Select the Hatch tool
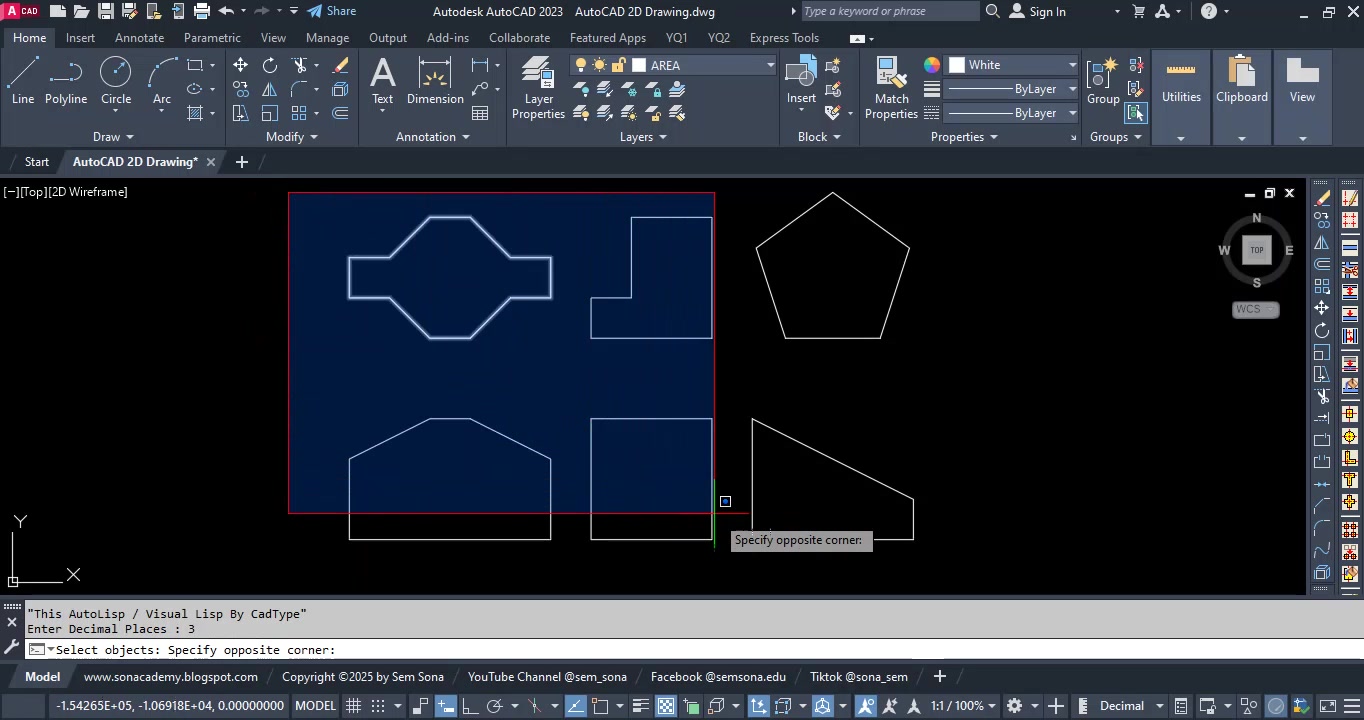This screenshot has height=720, width=1364. (x=195, y=113)
